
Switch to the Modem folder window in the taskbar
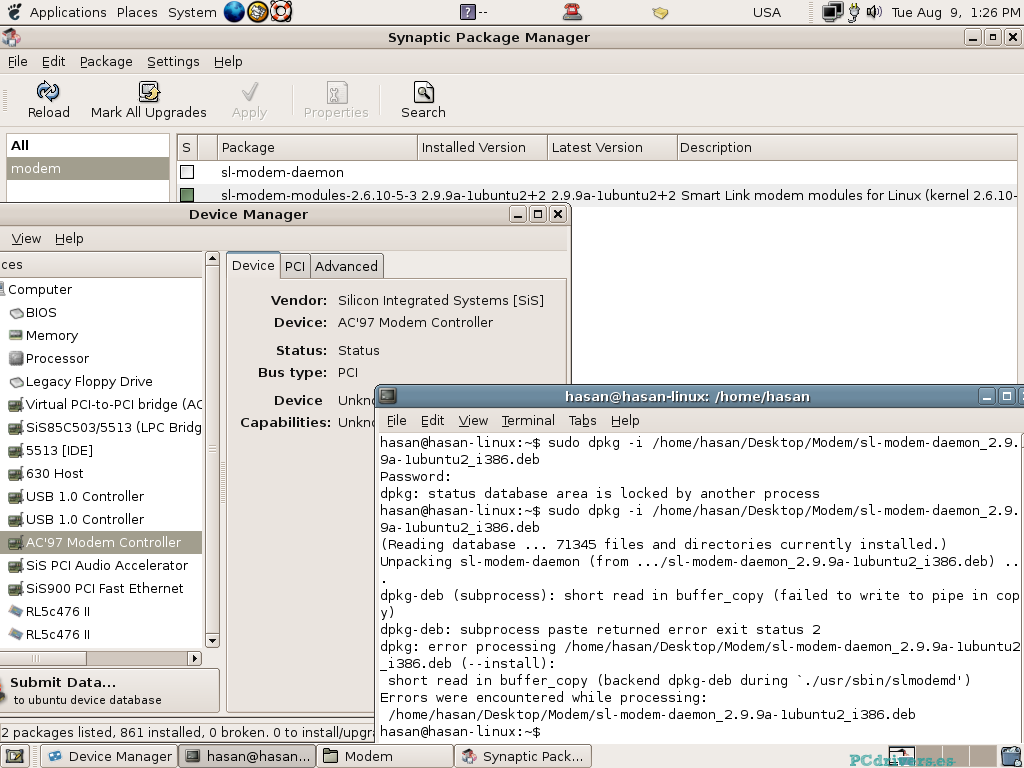pos(385,756)
